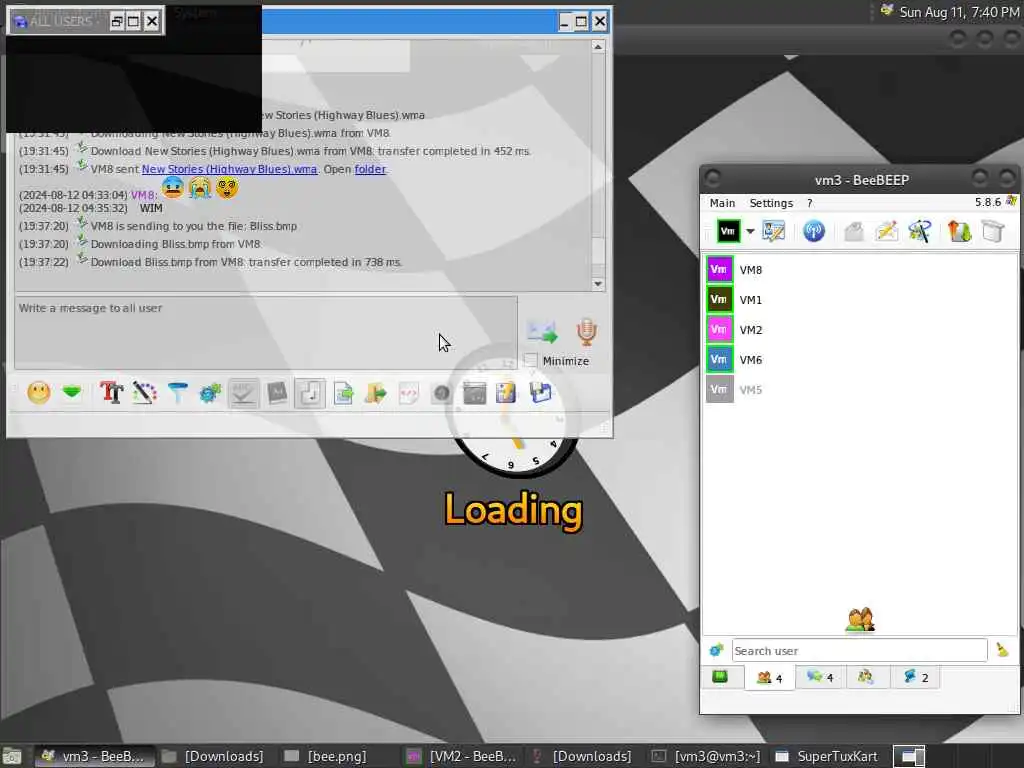The width and height of the screenshot is (1024, 768).
Task: Click the 'VM8:' sender name in chat
Action: 144,195
